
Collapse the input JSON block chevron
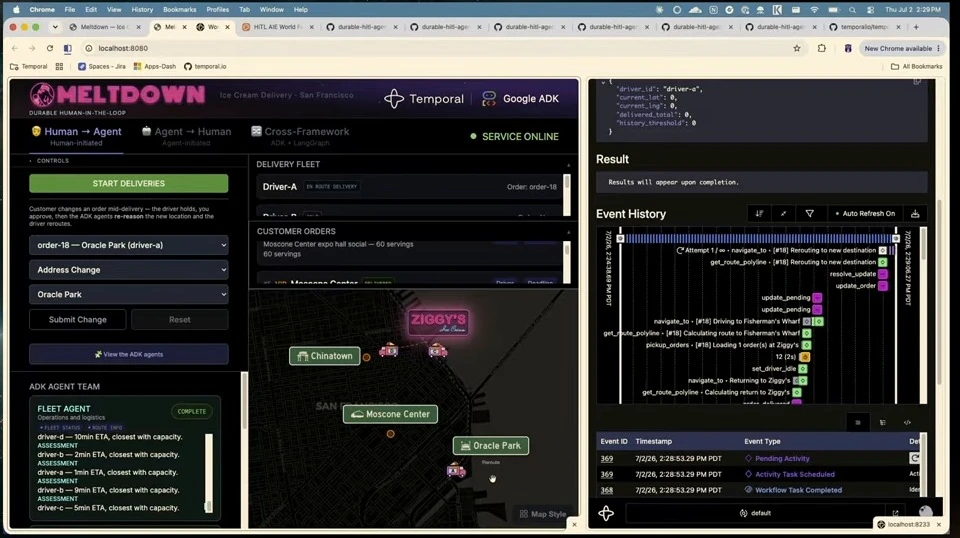(x=603, y=81)
